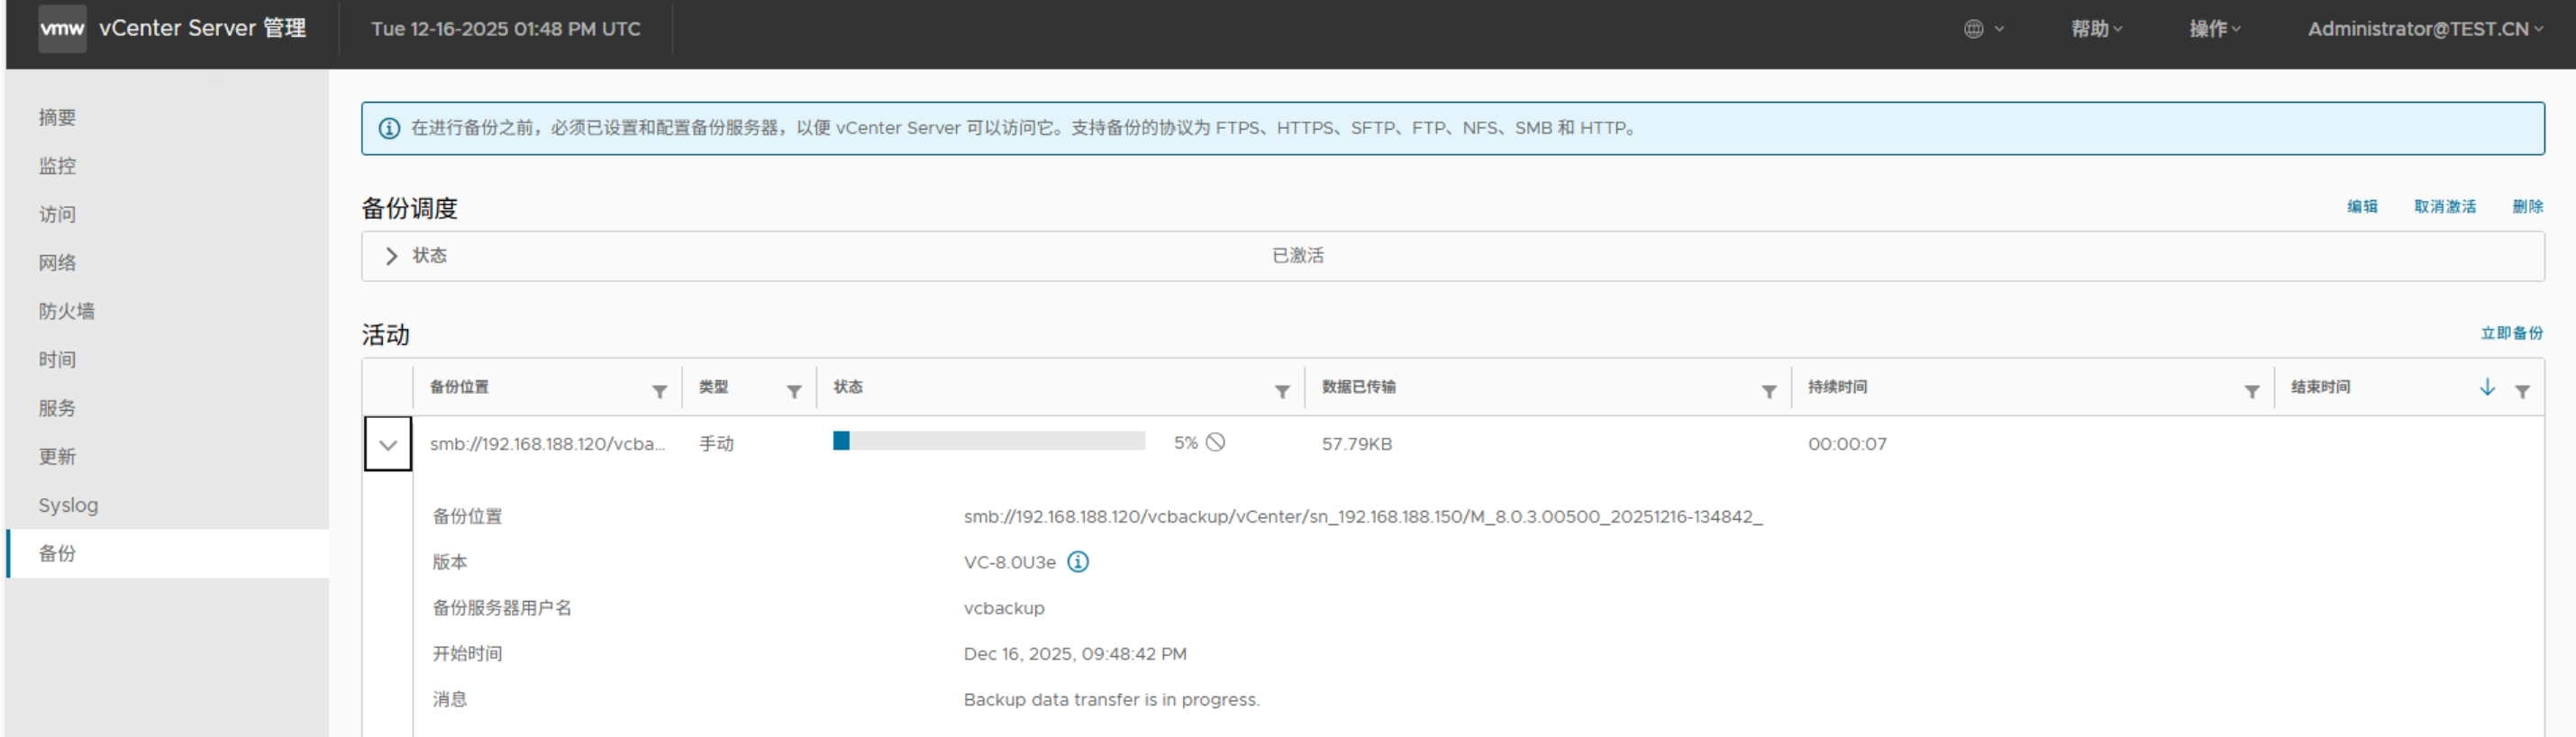Click the 备份位置 column header
The width and height of the screenshot is (2576, 737).
(459, 387)
